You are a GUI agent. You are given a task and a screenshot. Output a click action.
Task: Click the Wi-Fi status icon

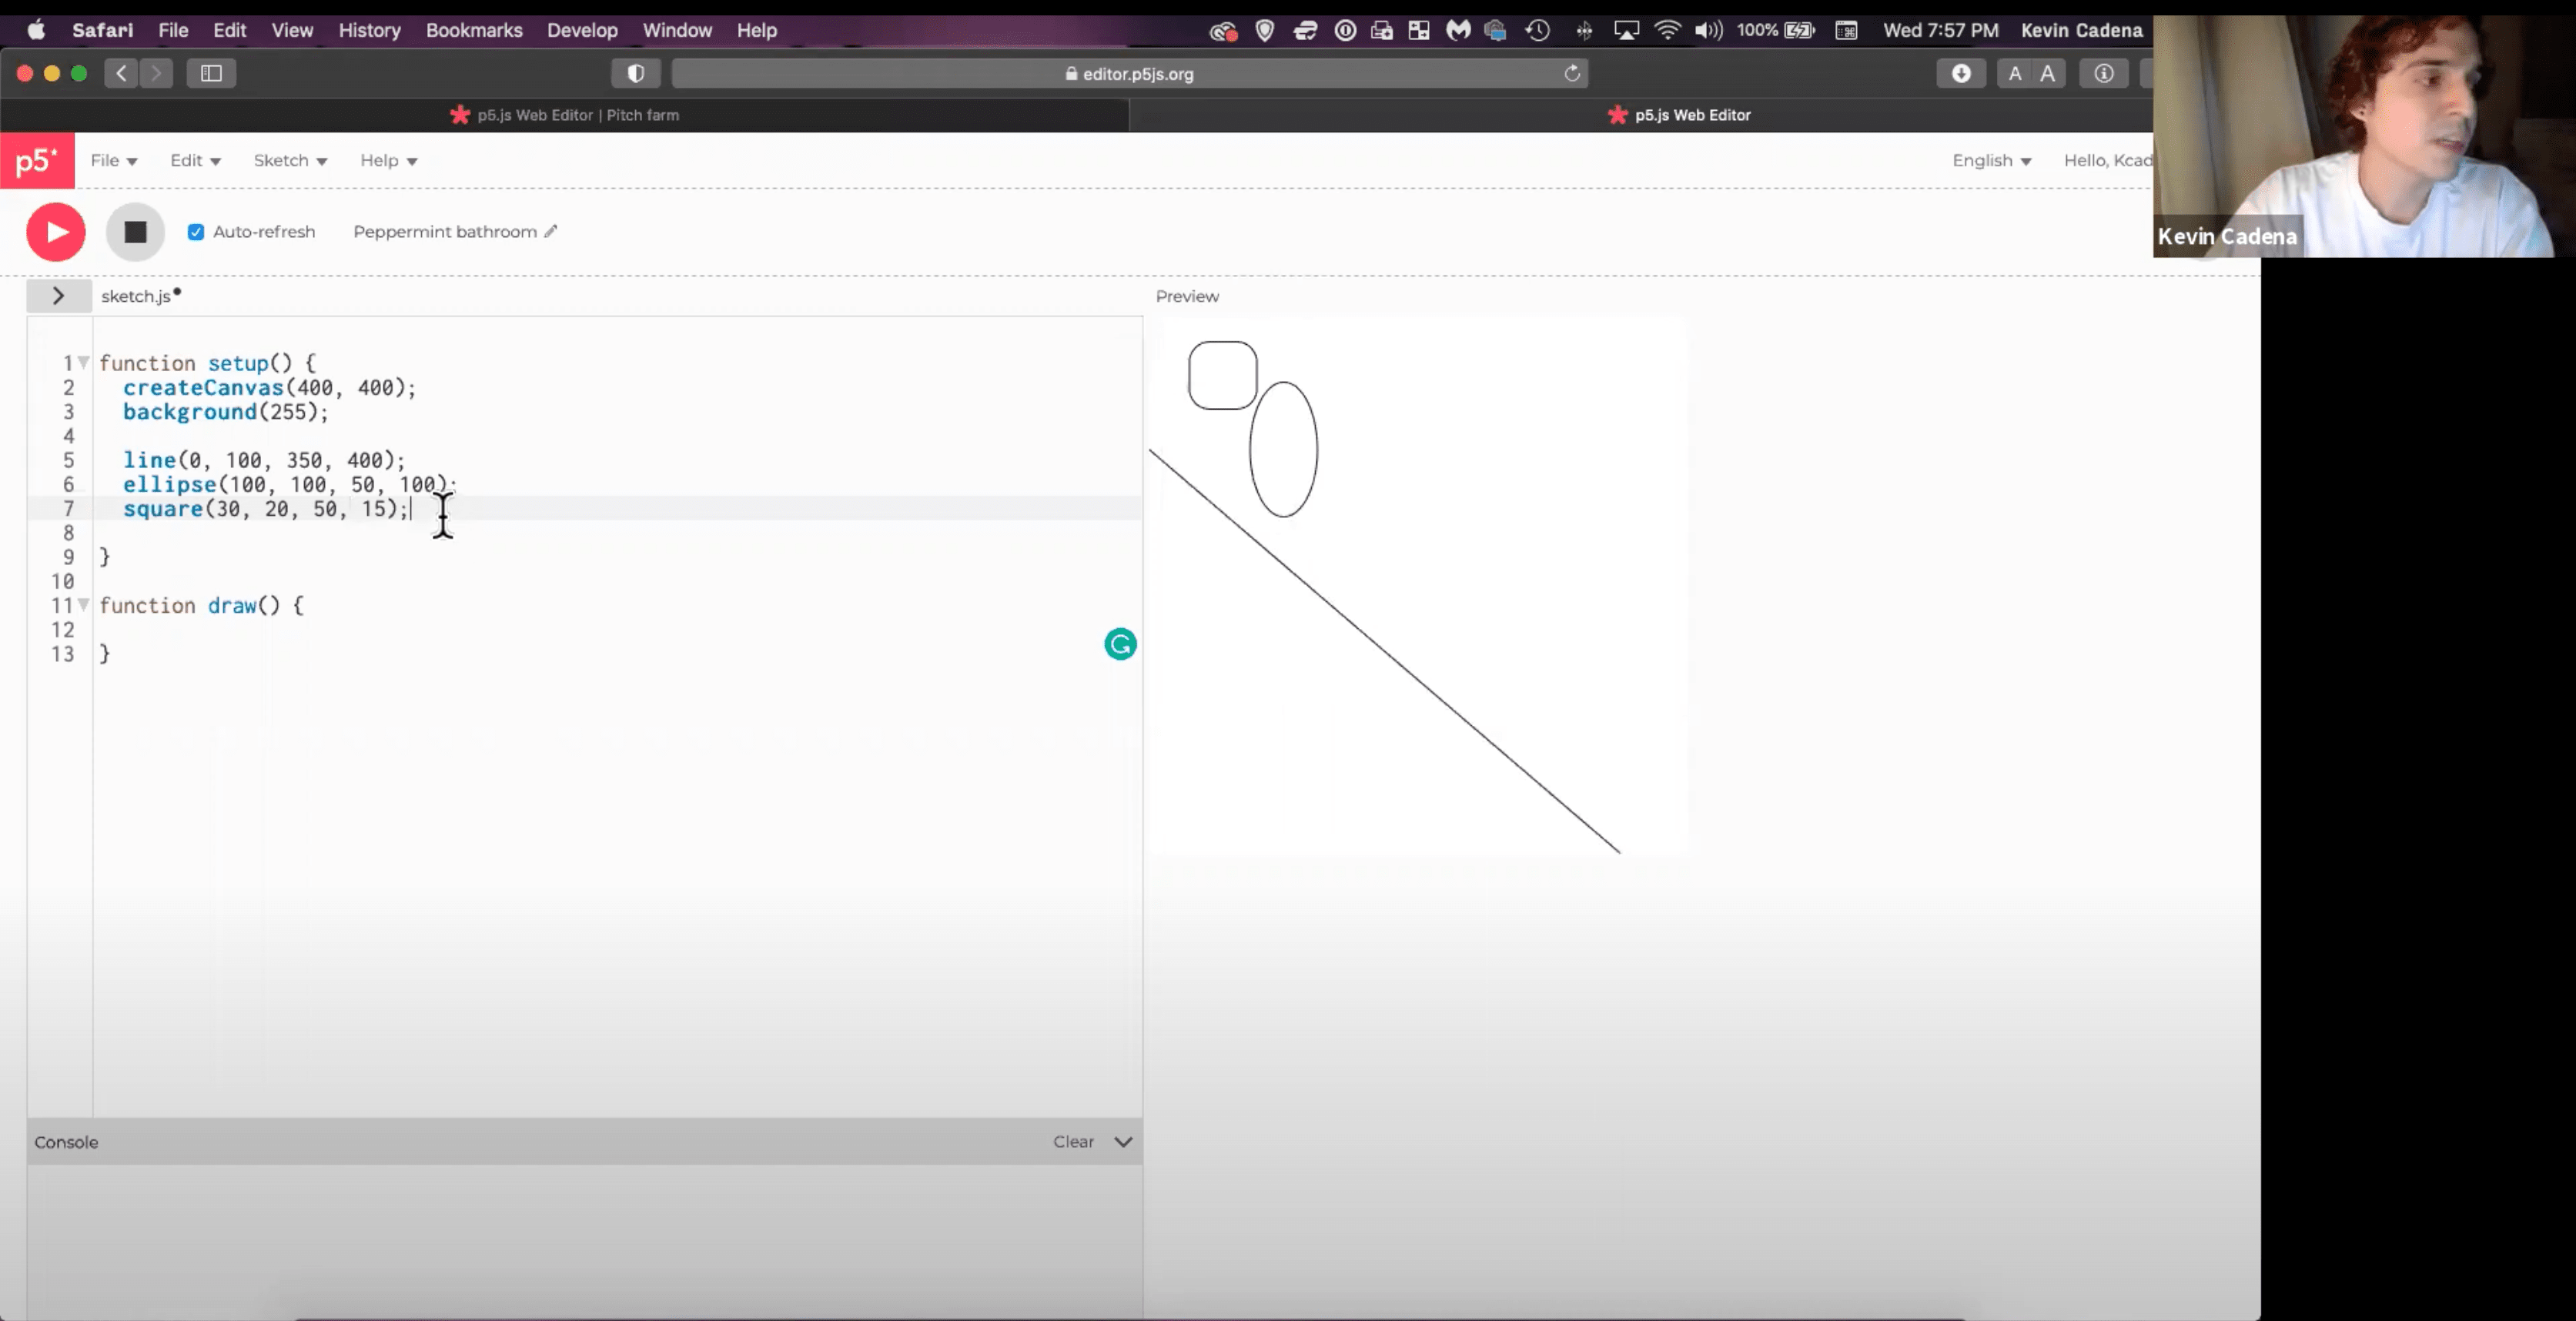coord(1667,30)
